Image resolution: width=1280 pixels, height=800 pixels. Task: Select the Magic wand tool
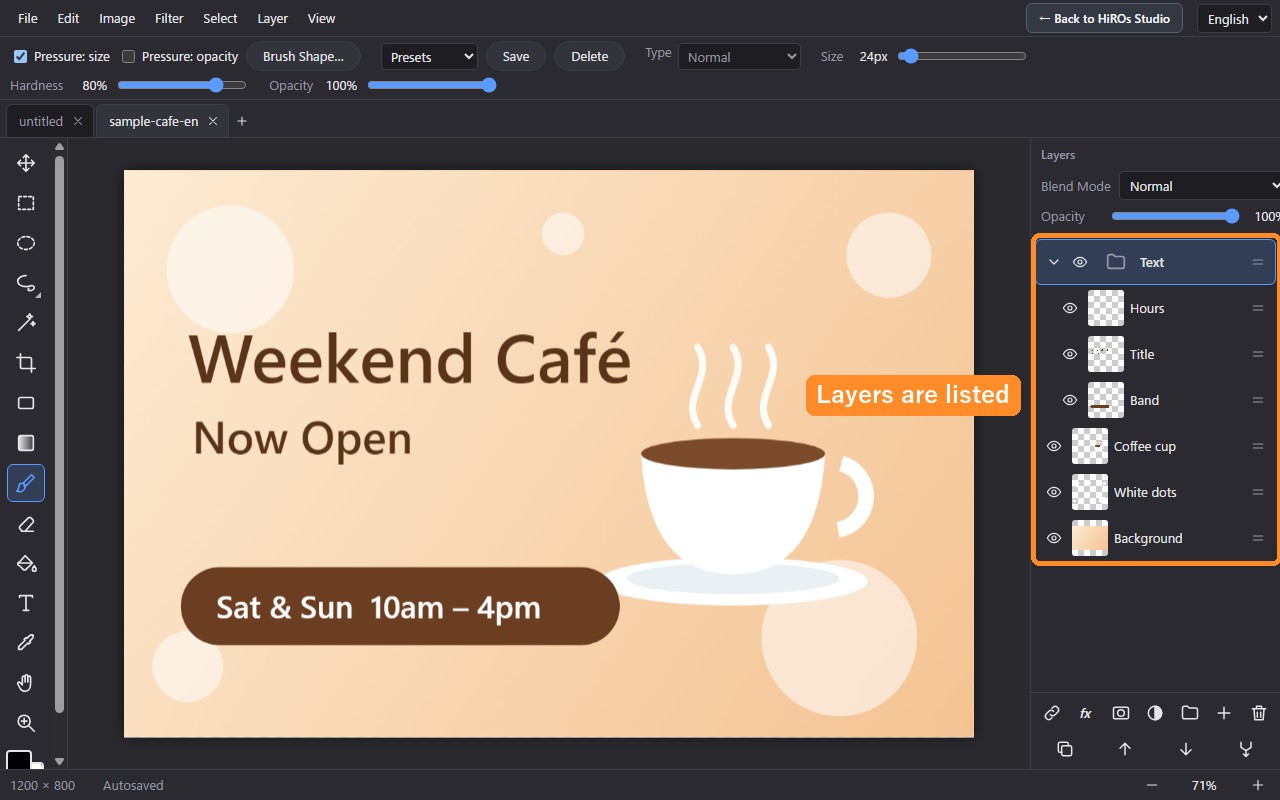tap(26, 323)
